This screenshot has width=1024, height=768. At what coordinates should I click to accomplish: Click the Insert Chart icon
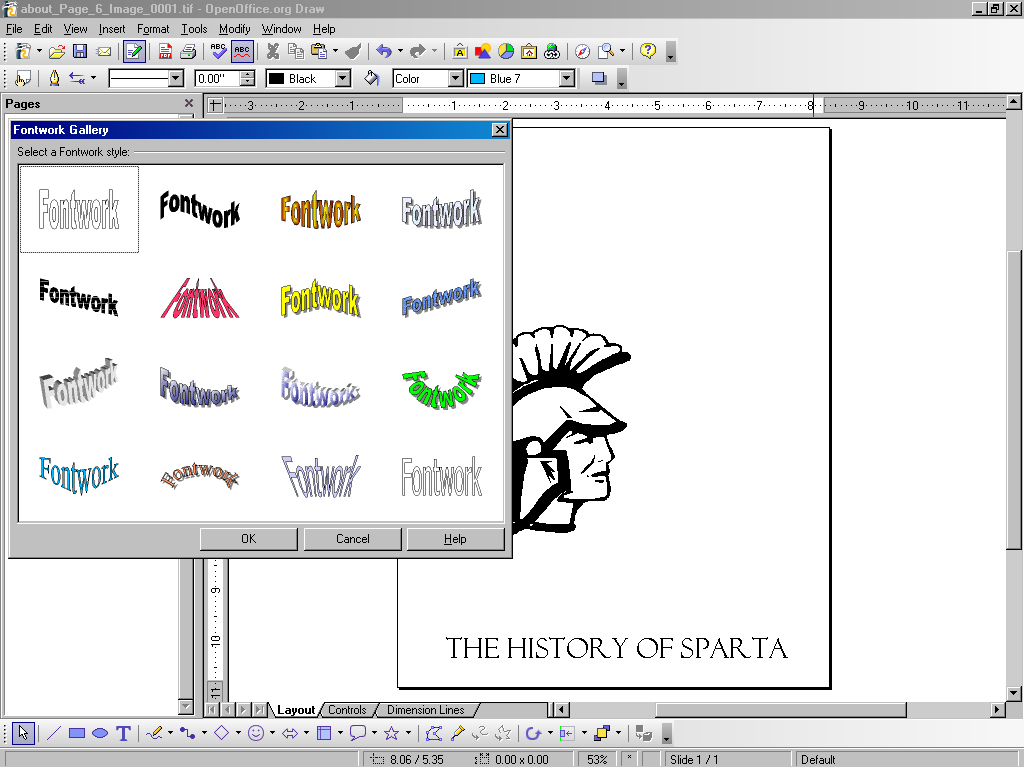[506, 51]
